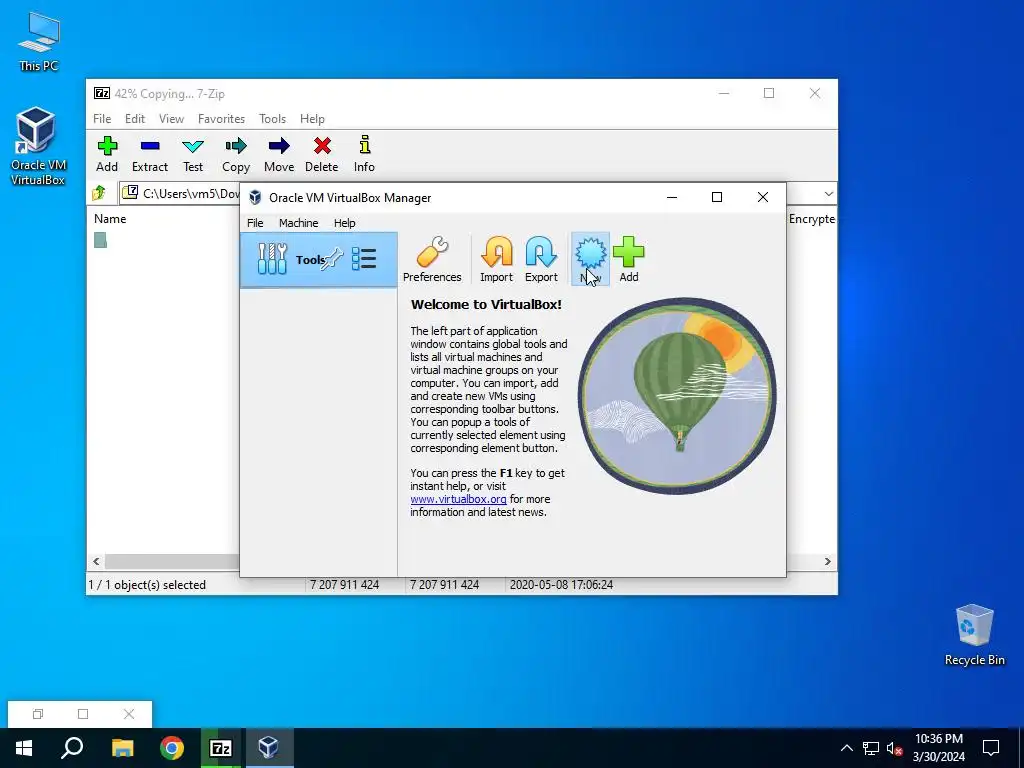Open the View menu in 7-Zip
The width and height of the screenshot is (1024, 768).
[x=171, y=119]
